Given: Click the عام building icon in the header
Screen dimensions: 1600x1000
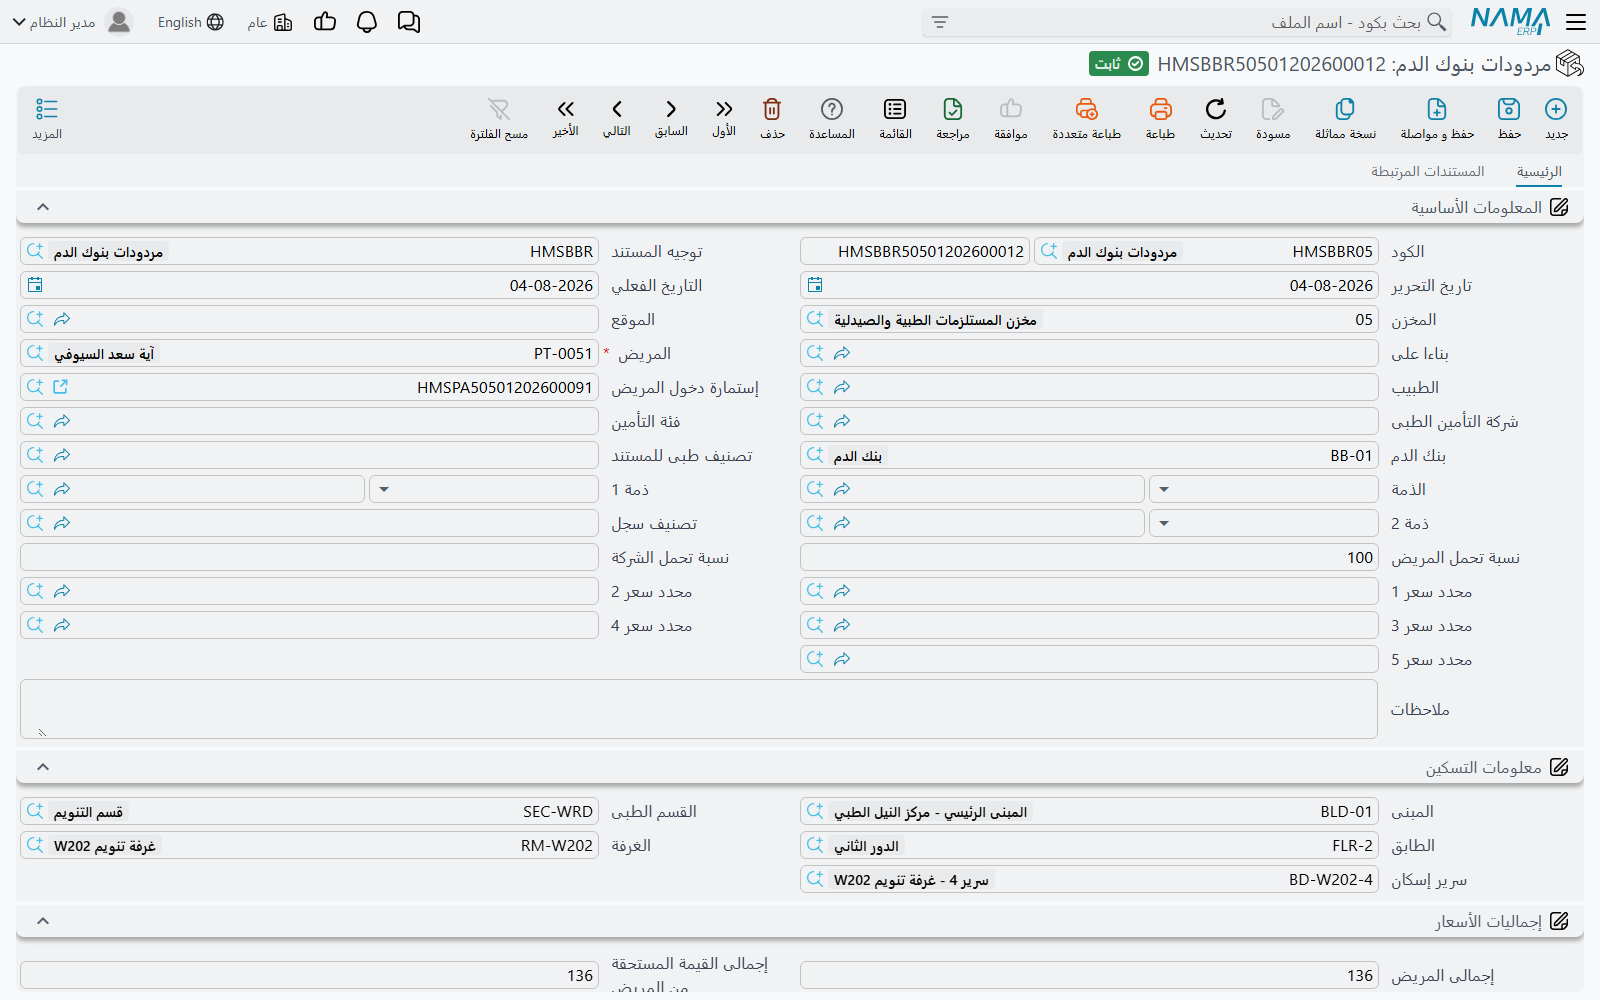Looking at the screenshot, I should click(283, 22).
